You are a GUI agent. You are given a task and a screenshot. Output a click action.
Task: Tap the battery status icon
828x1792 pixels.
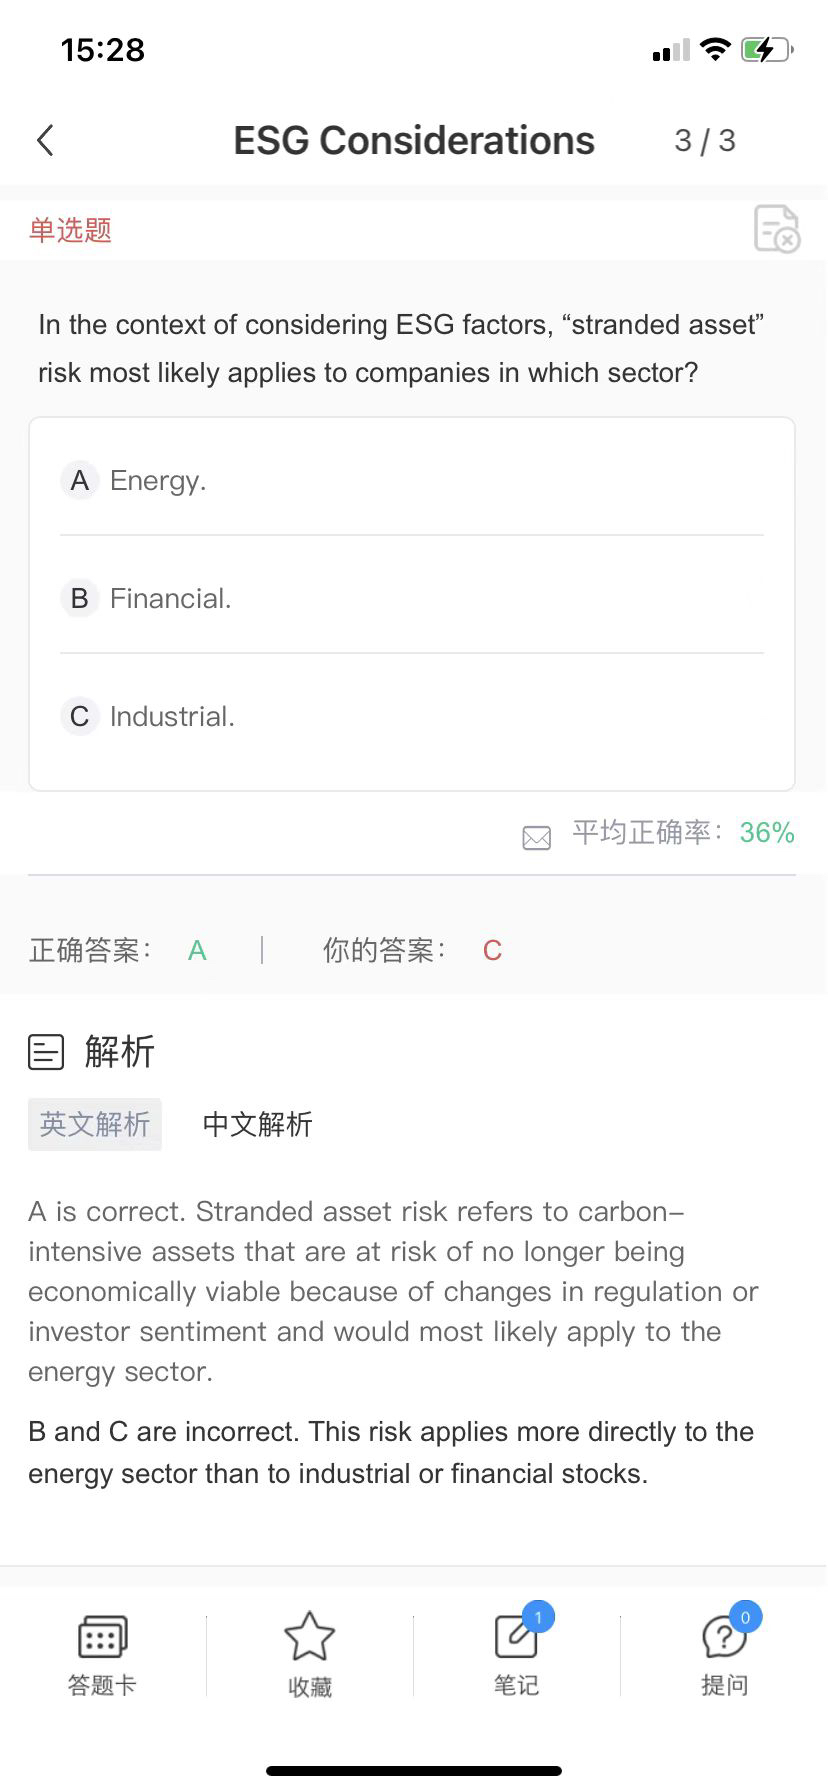coord(766,50)
